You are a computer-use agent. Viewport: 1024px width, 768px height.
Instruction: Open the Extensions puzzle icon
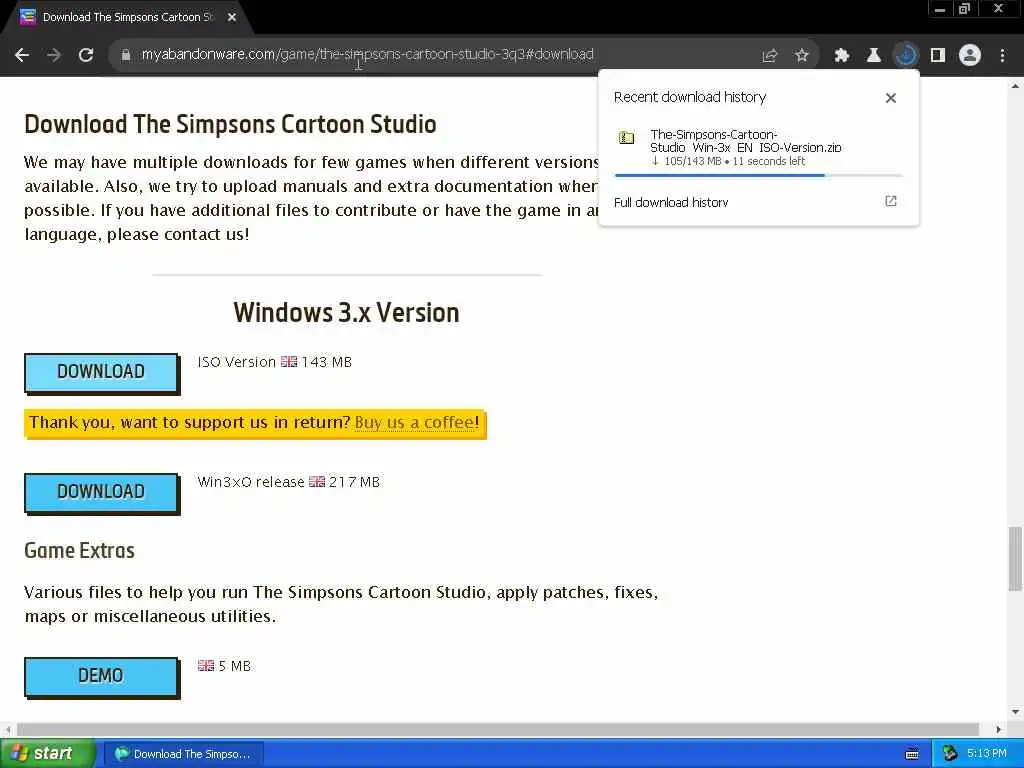tap(842, 56)
